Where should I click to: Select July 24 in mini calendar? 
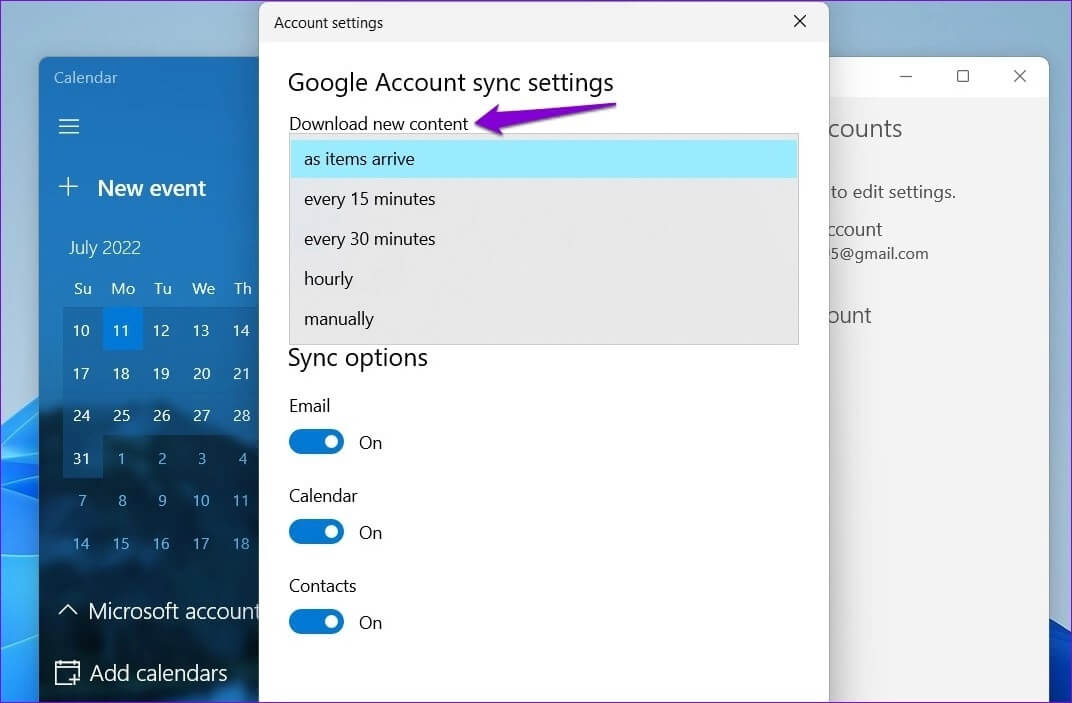[81, 415]
